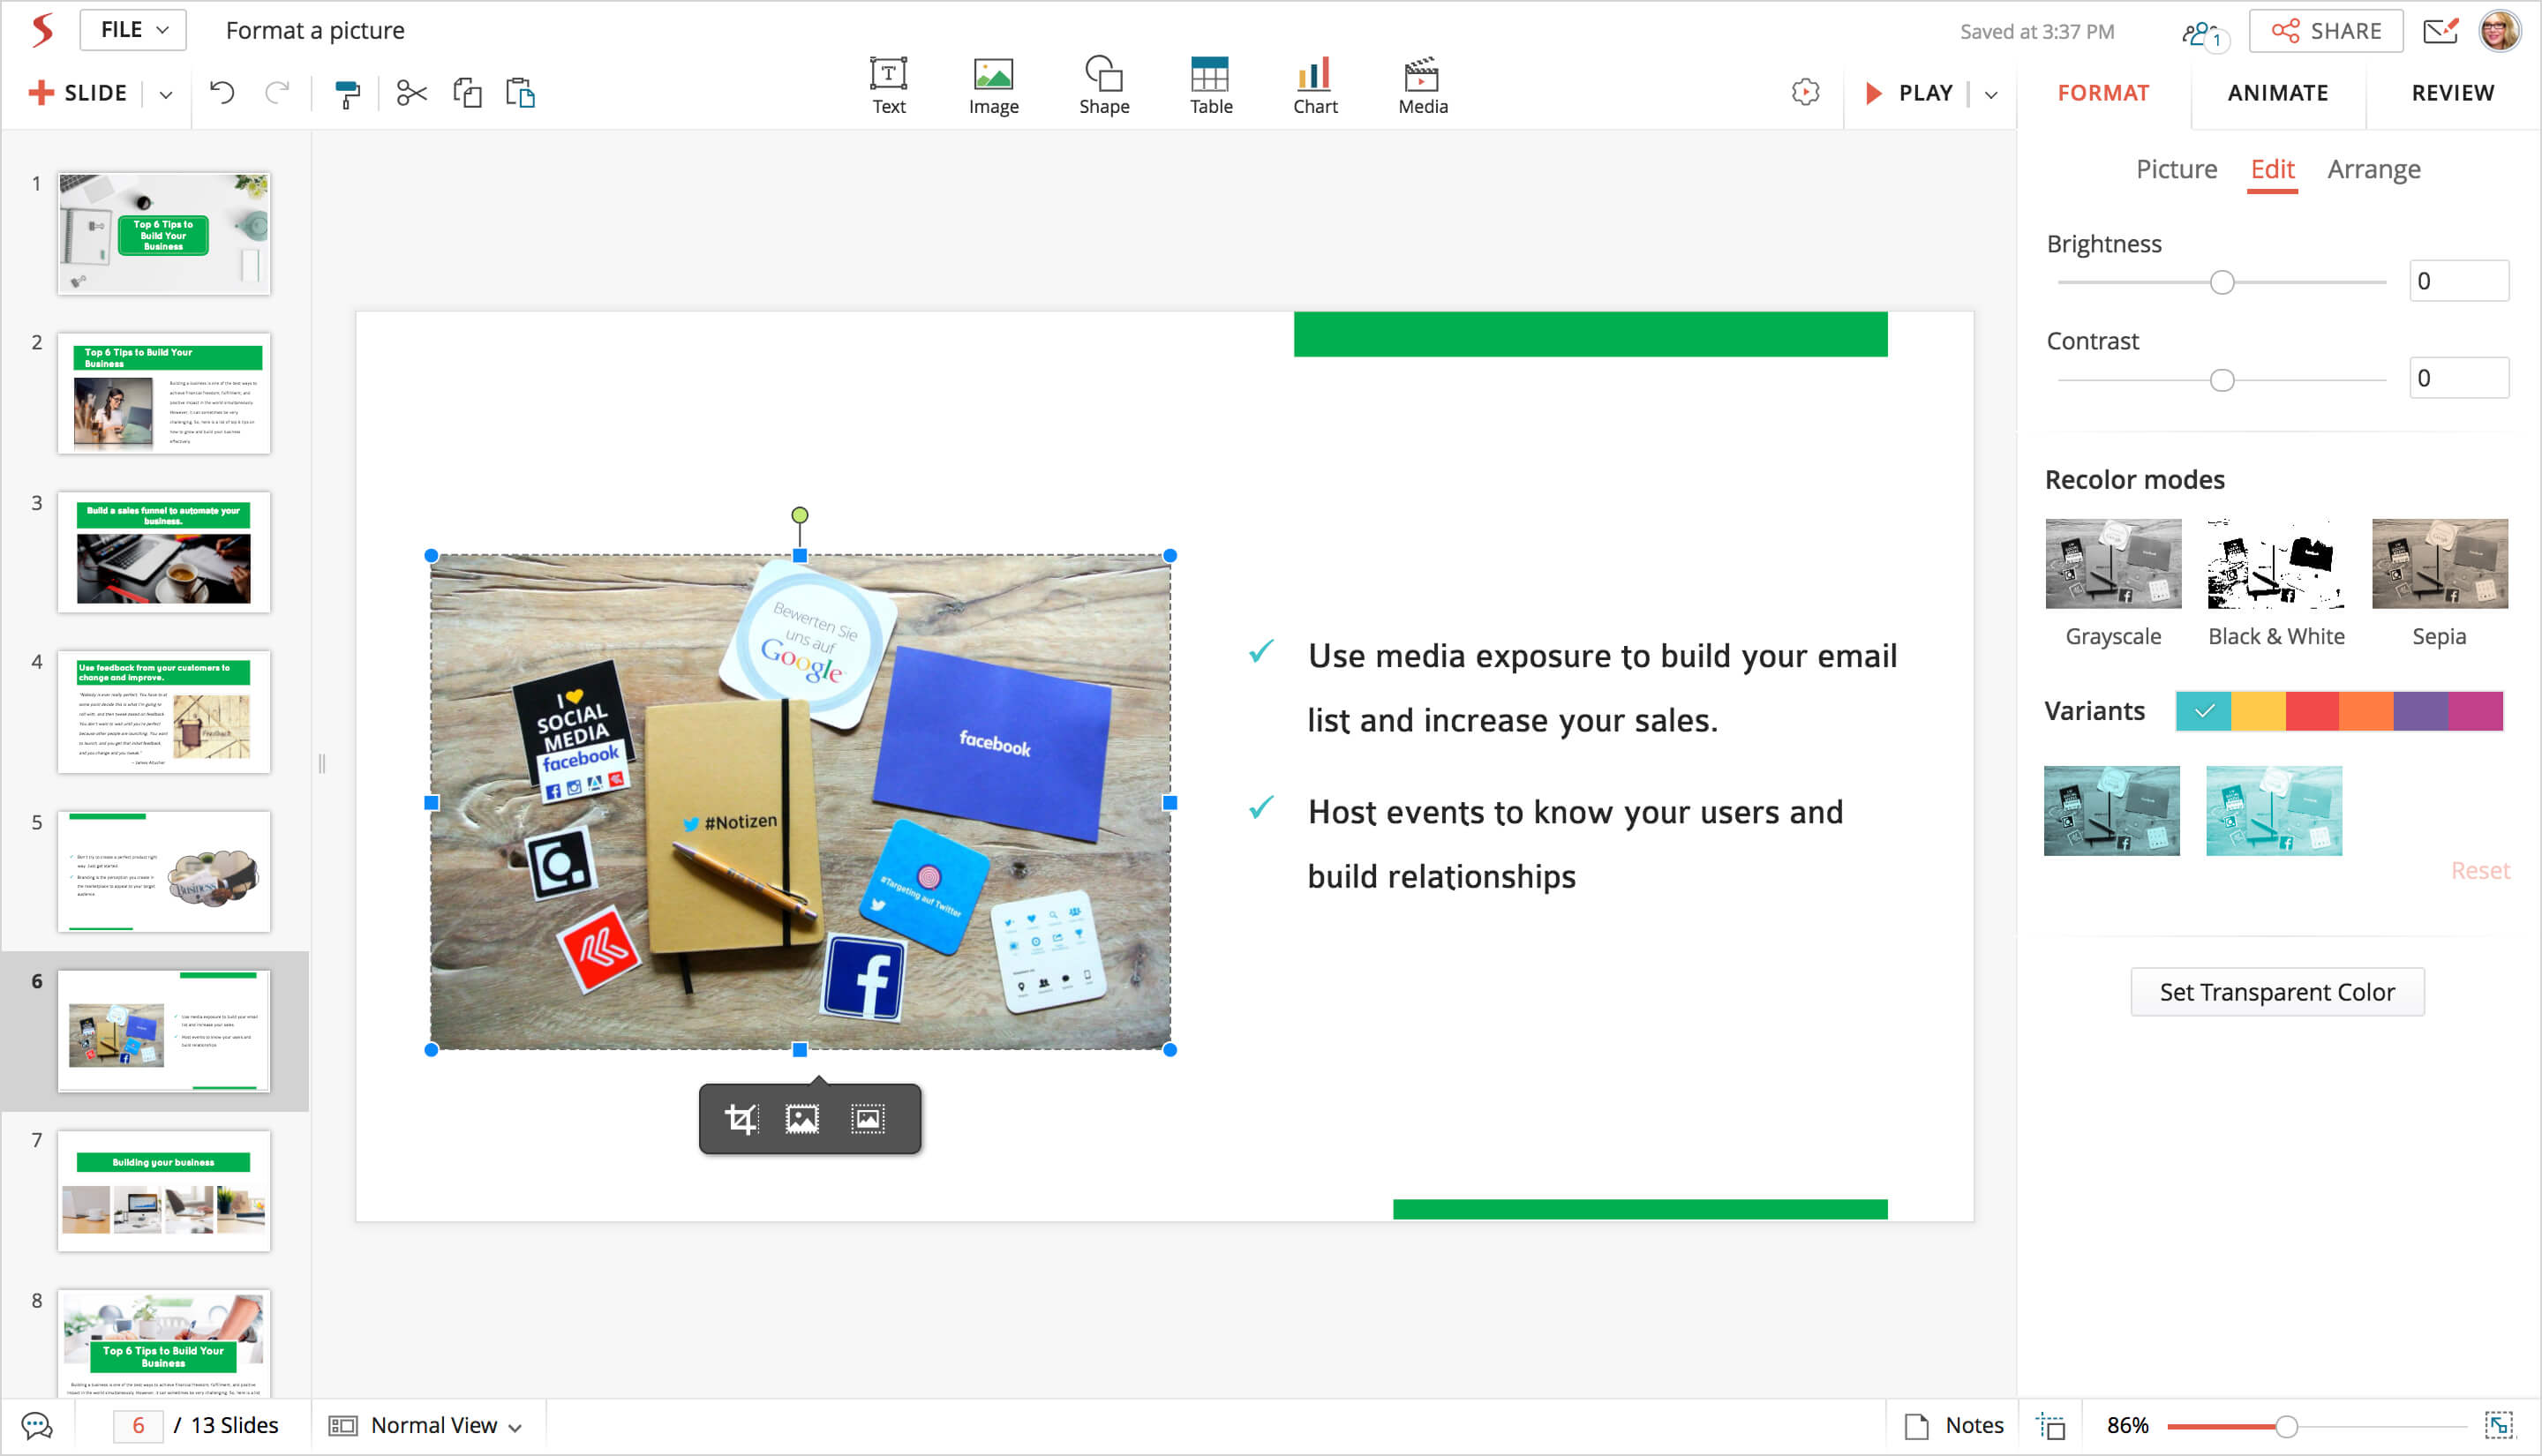Open the FILE dropdown menu
Image resolution: width=2542 pixels, height=1456 pixels.
pos(133,30)
